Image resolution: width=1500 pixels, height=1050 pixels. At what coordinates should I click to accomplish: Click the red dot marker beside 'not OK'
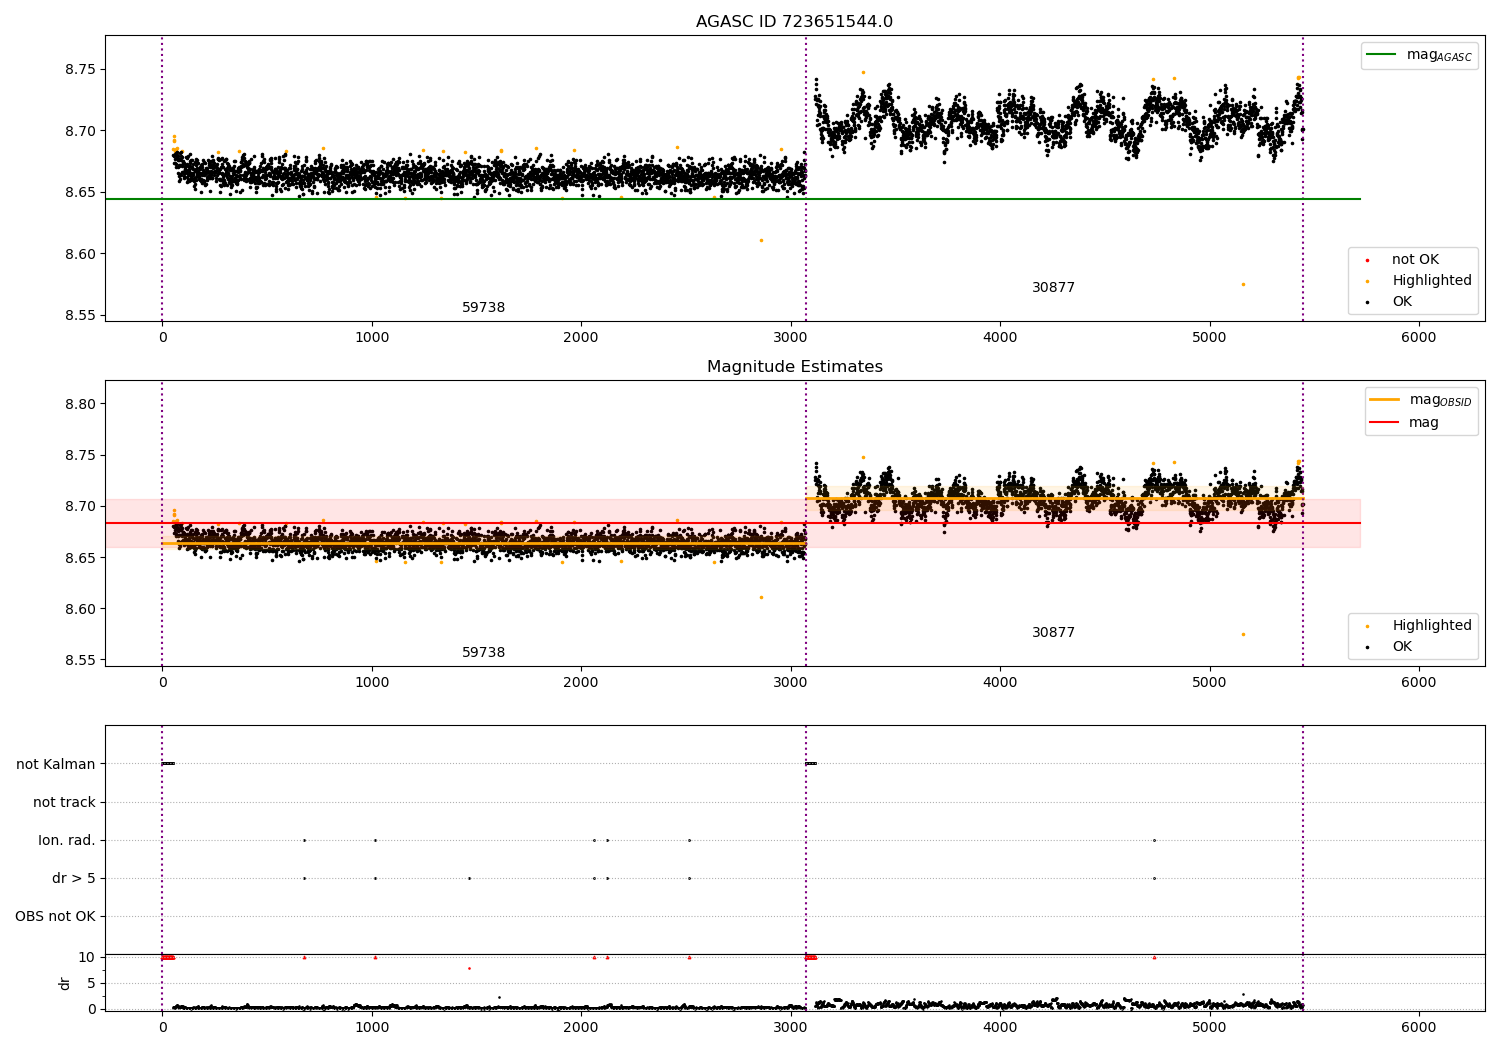click(1367, 260)
